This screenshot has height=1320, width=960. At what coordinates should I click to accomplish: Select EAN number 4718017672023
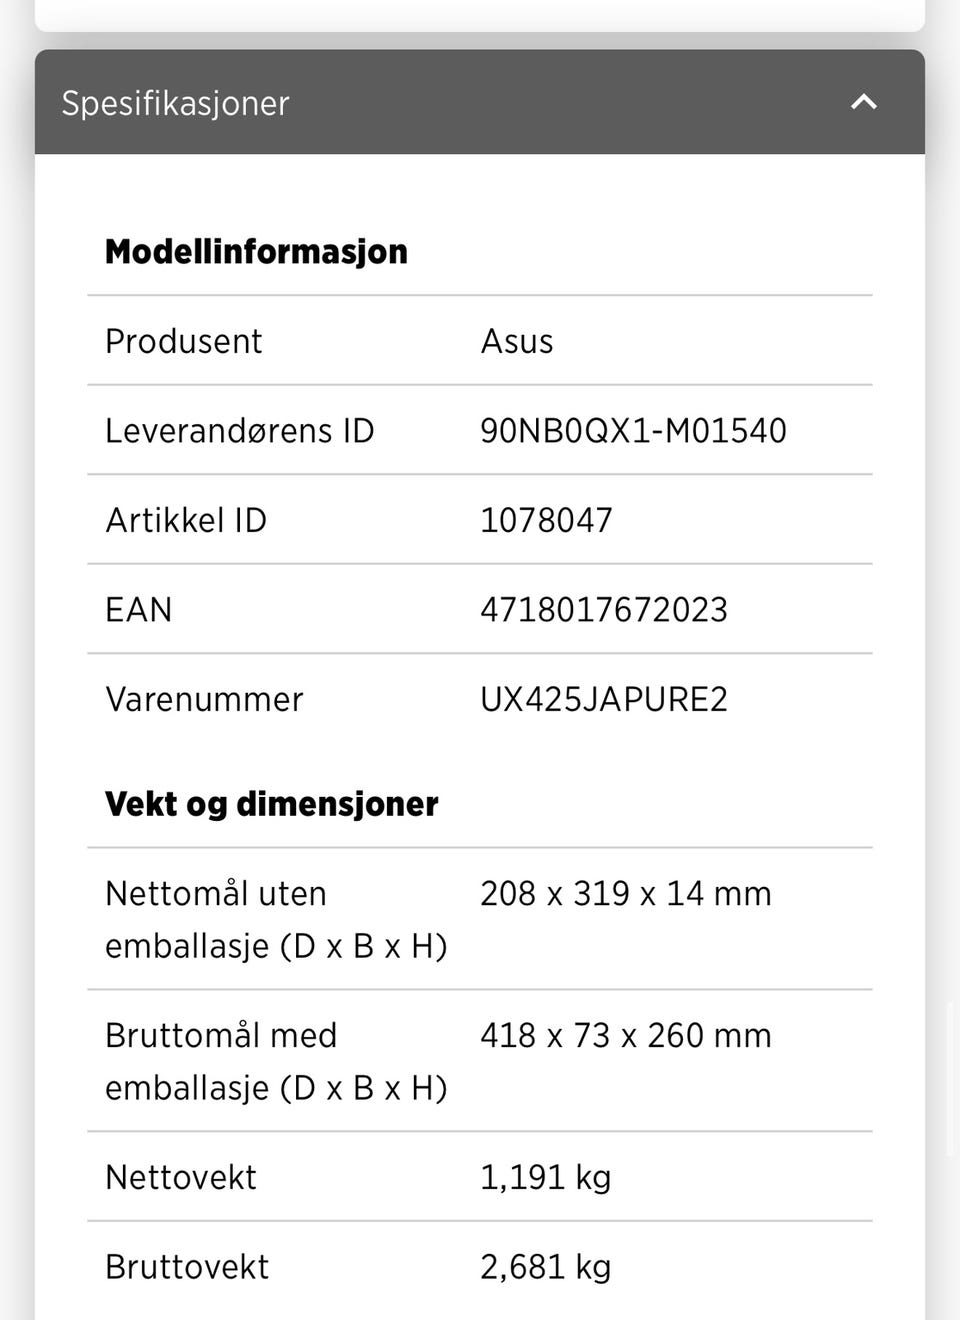(604, 610)
